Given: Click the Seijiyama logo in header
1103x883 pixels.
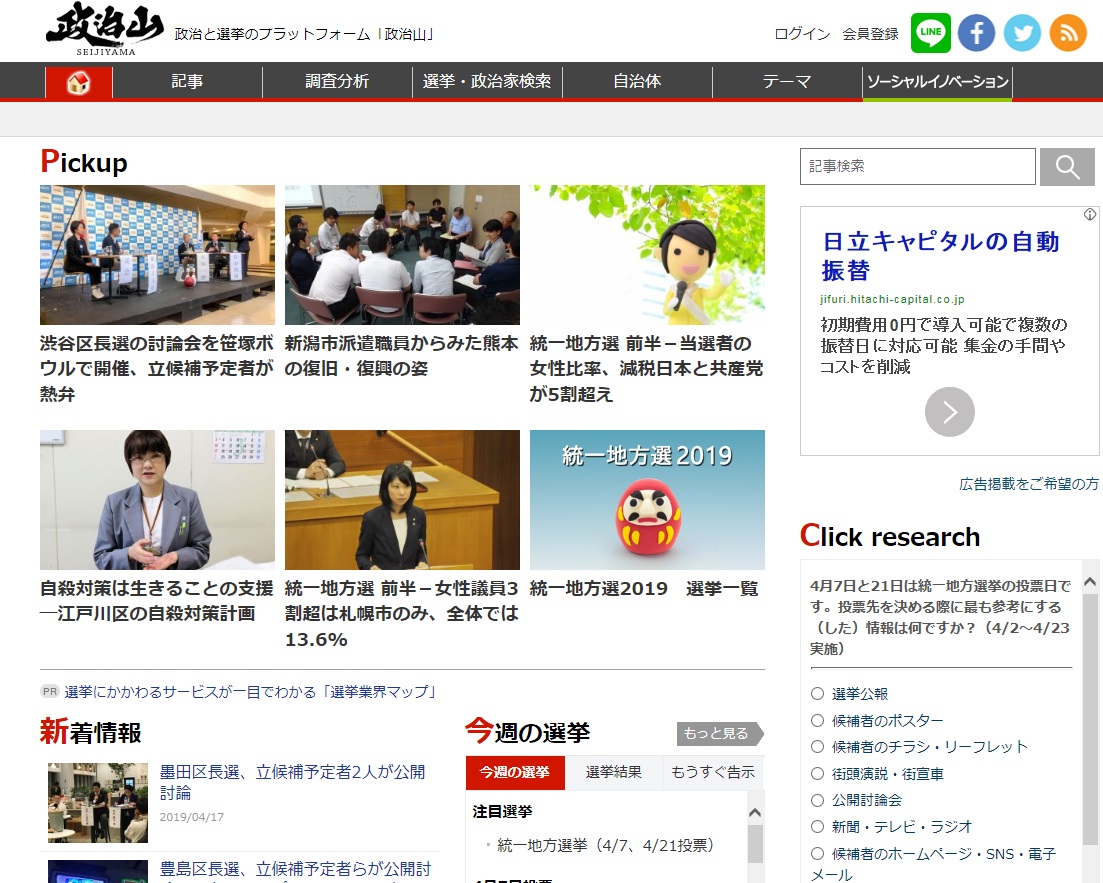Looking at the screenshot, I should 104,30.
